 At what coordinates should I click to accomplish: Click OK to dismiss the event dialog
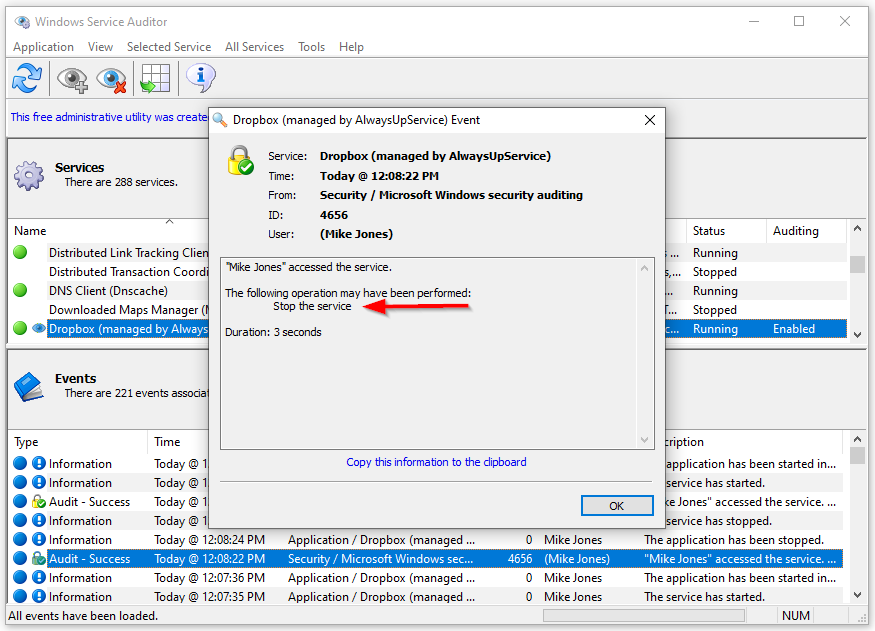pos(617,505)
